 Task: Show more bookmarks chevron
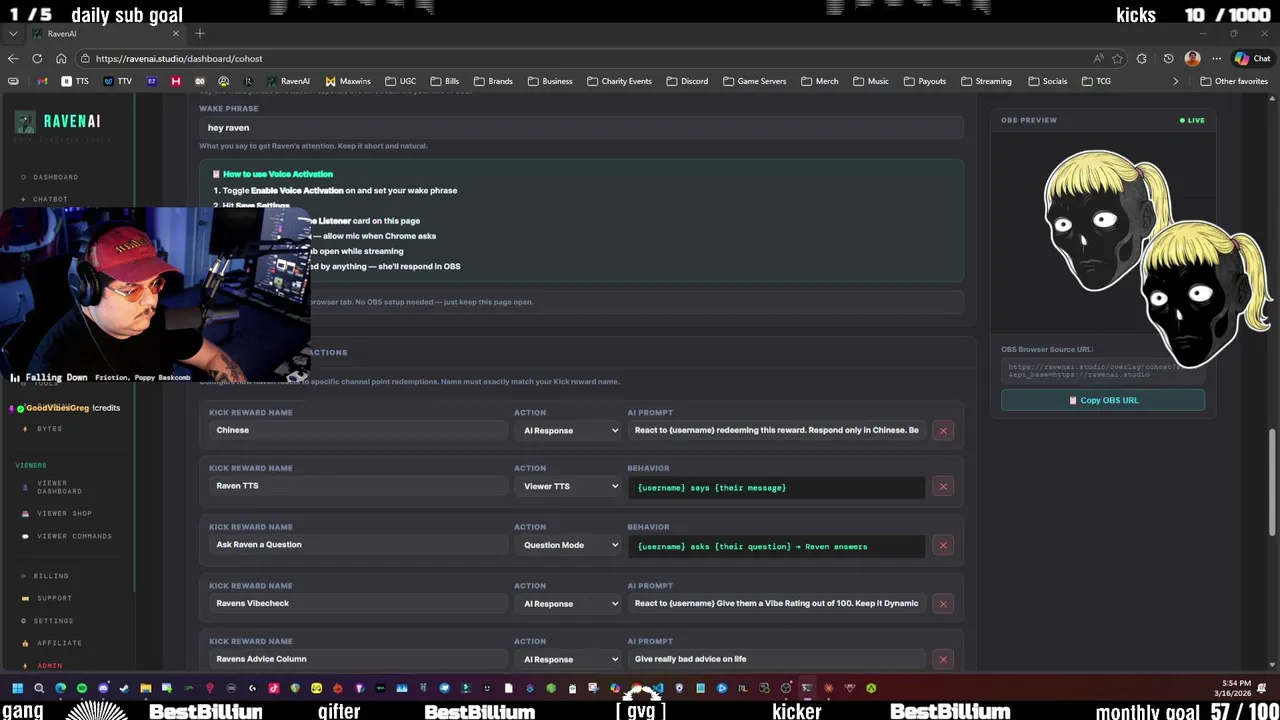pyautogui.click(x=1175, y=81)
